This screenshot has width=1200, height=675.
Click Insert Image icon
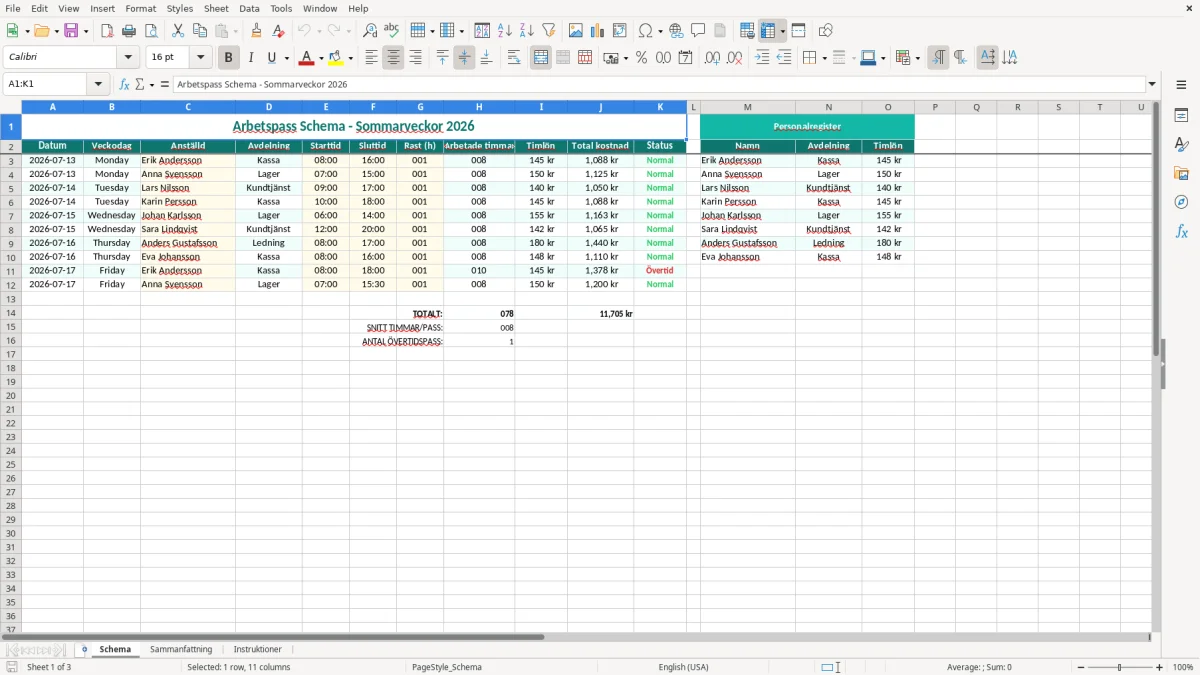(576, 31)
